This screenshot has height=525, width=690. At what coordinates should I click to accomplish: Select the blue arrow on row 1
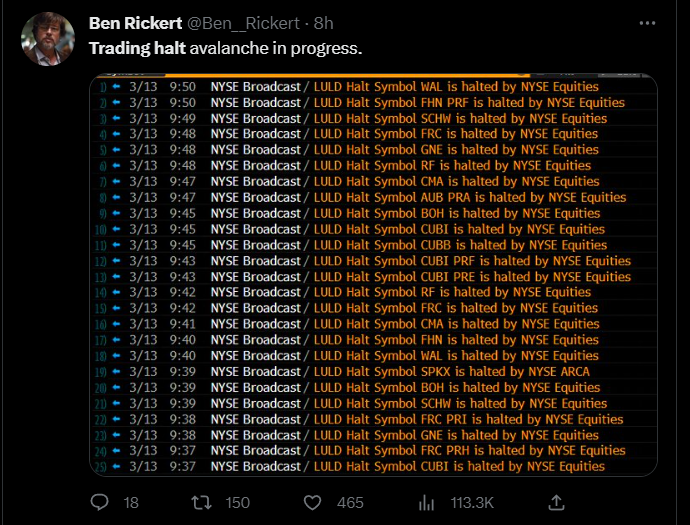click(x=116, y=87)
